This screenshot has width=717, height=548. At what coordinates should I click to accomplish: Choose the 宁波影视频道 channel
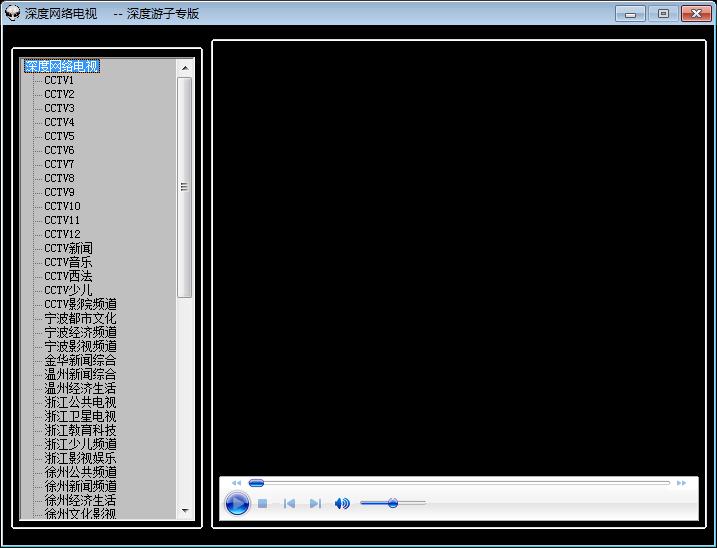tap(80, 346)
